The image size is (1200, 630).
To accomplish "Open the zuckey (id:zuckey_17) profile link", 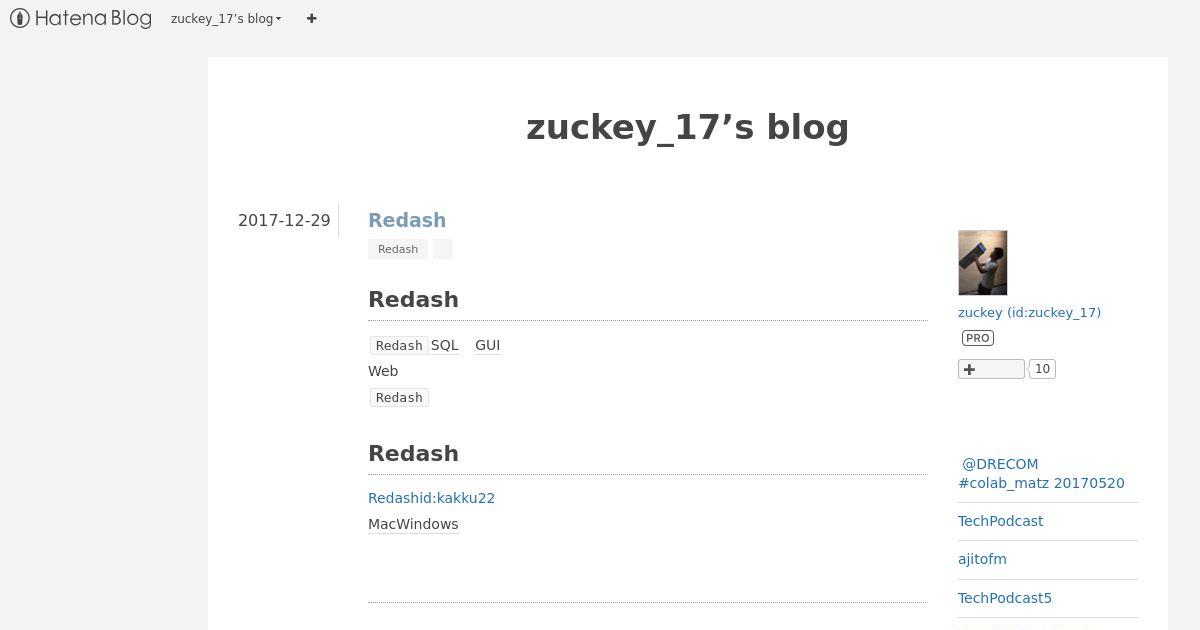I will pos(1029,312).
